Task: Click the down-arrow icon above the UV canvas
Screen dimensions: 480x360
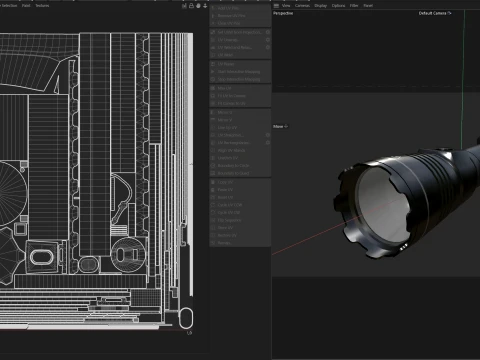Action: [205, 6]
